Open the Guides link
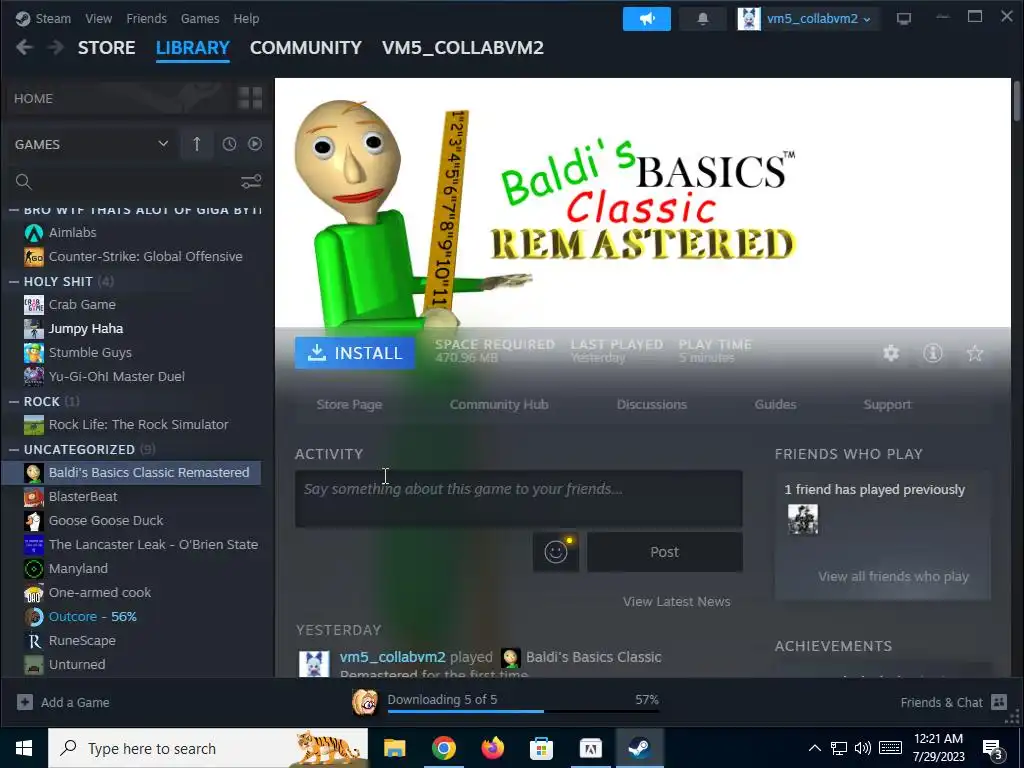Image resolution: width=1024 pixels, height=768 pixels. (x=775, y=405)
